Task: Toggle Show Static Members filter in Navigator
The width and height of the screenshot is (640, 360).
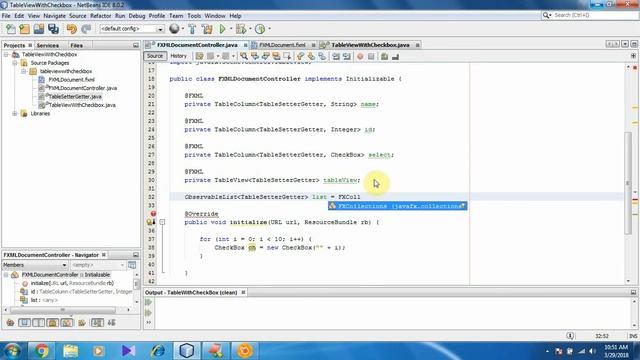Action: coord(38,323)
